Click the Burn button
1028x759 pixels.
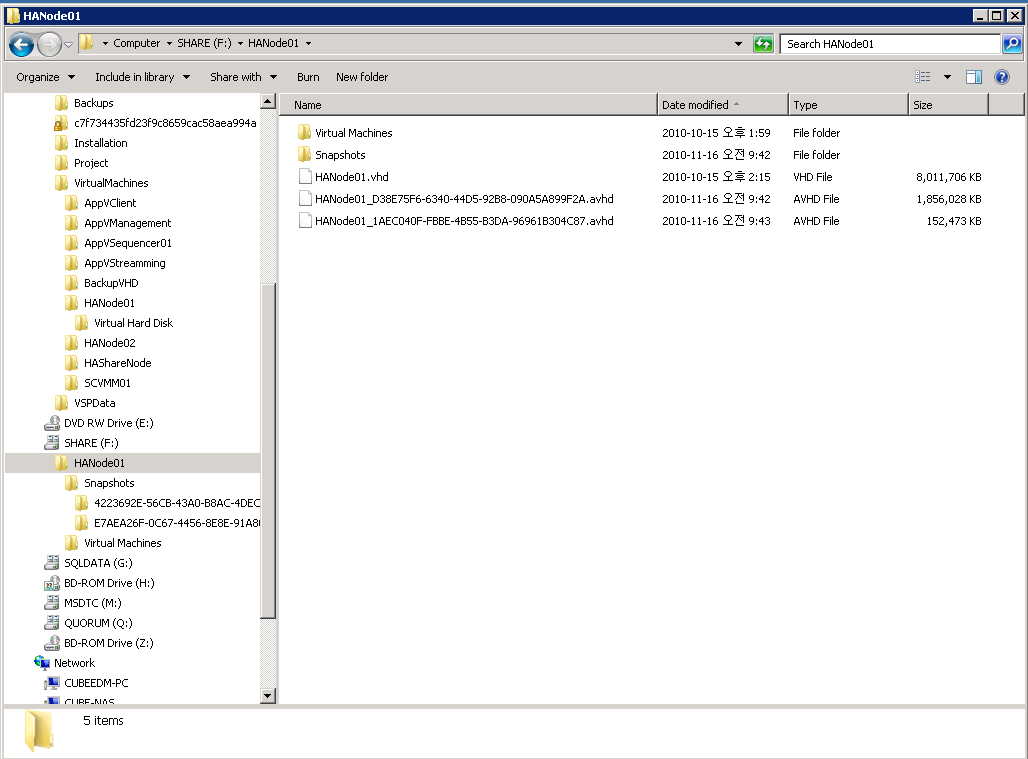pos(308,77)
